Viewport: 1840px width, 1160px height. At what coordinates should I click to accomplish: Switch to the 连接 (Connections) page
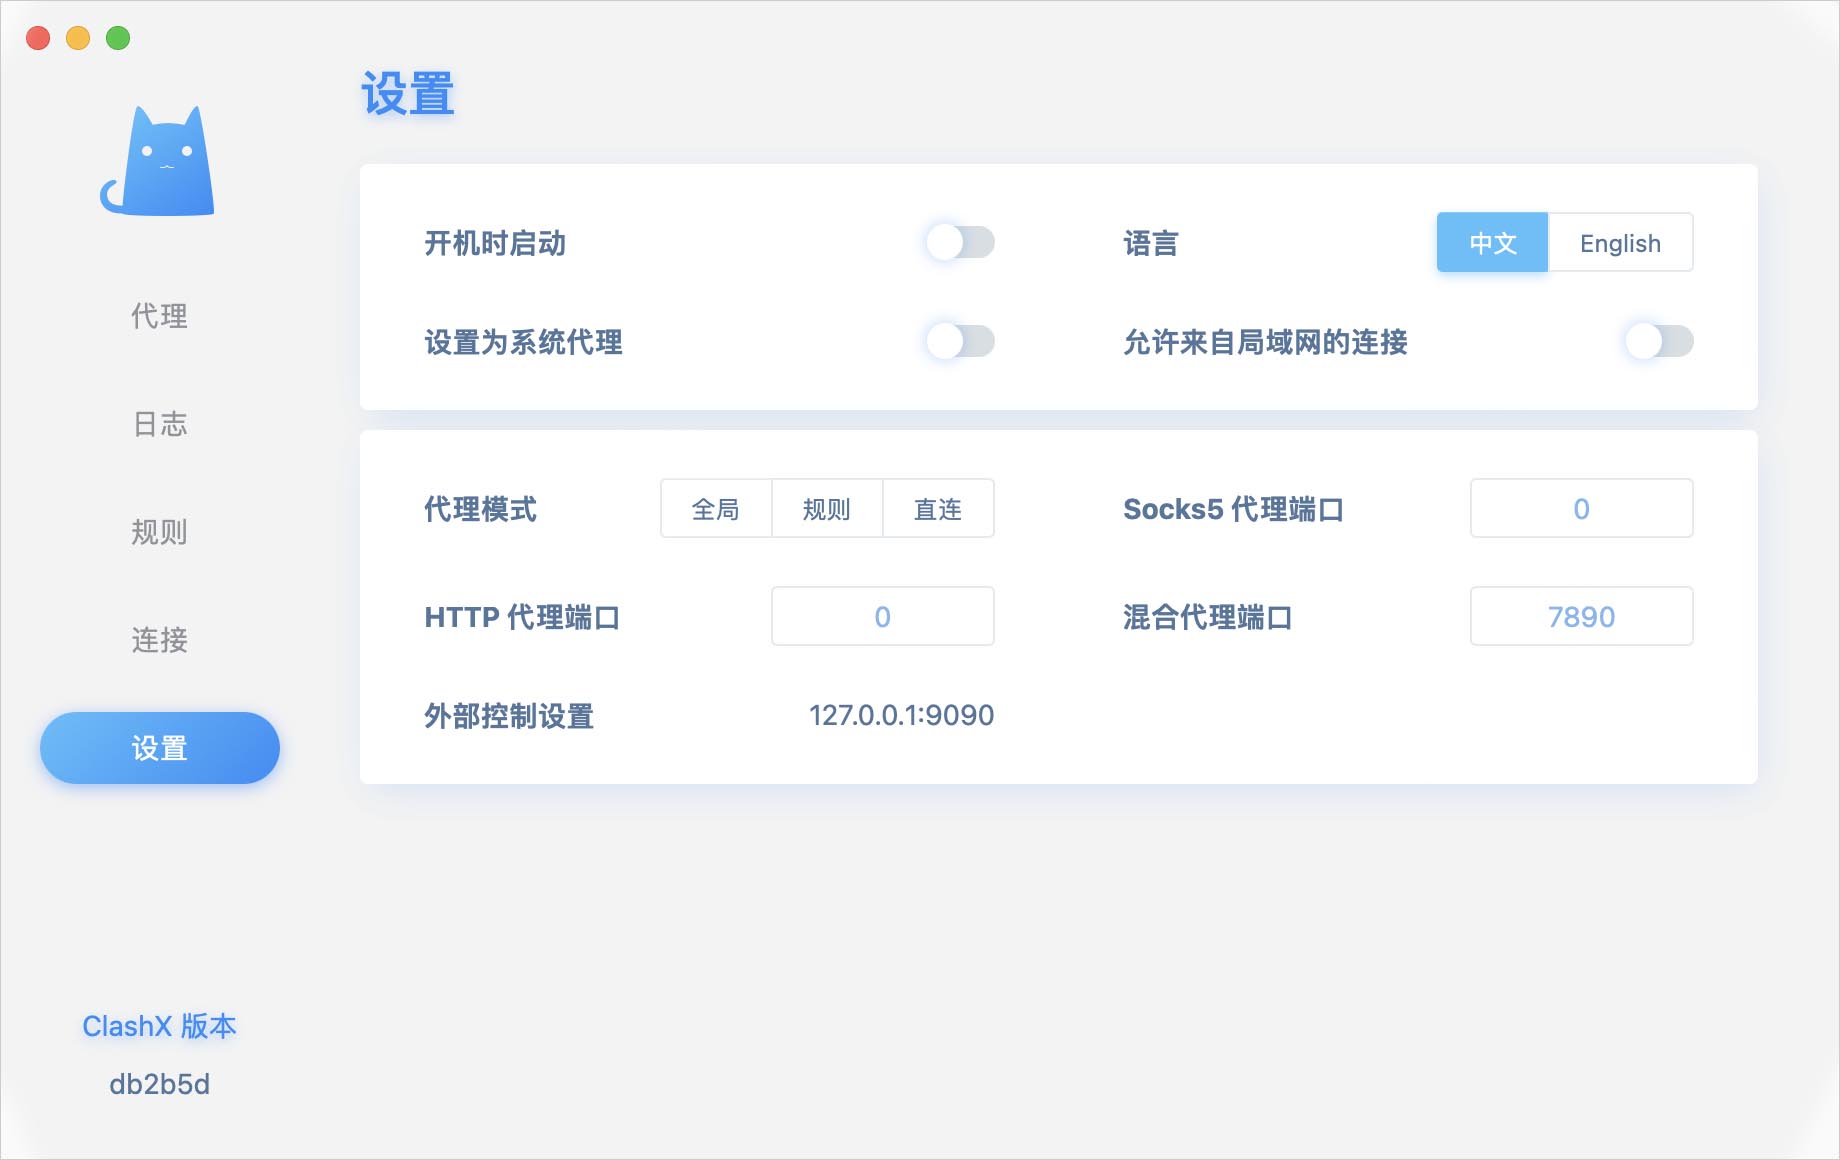pyautogui.click(x=160, y=640)
